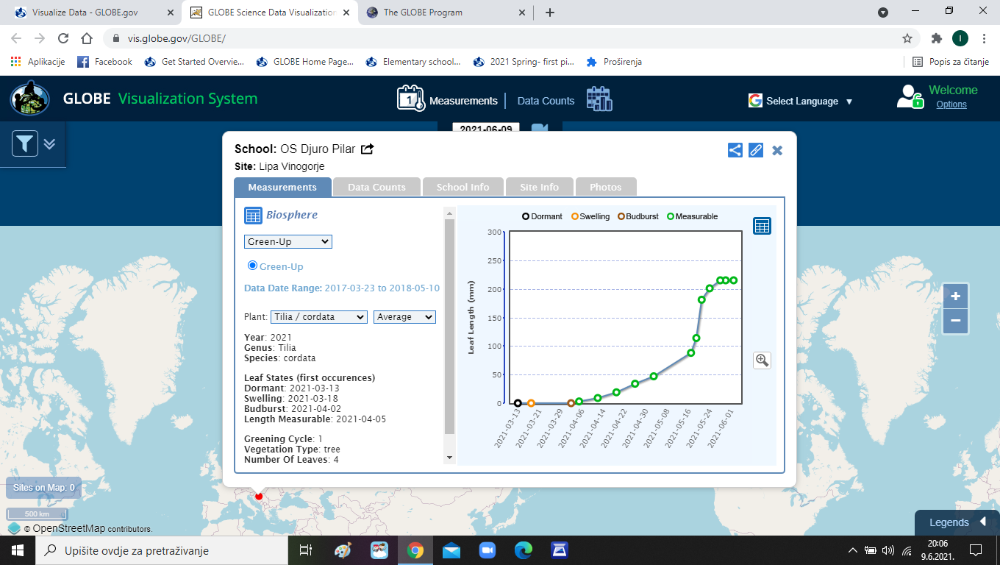Screen dimensions: 1000x565
Task: Click the share icon in popup
Action: click(735, 150)
